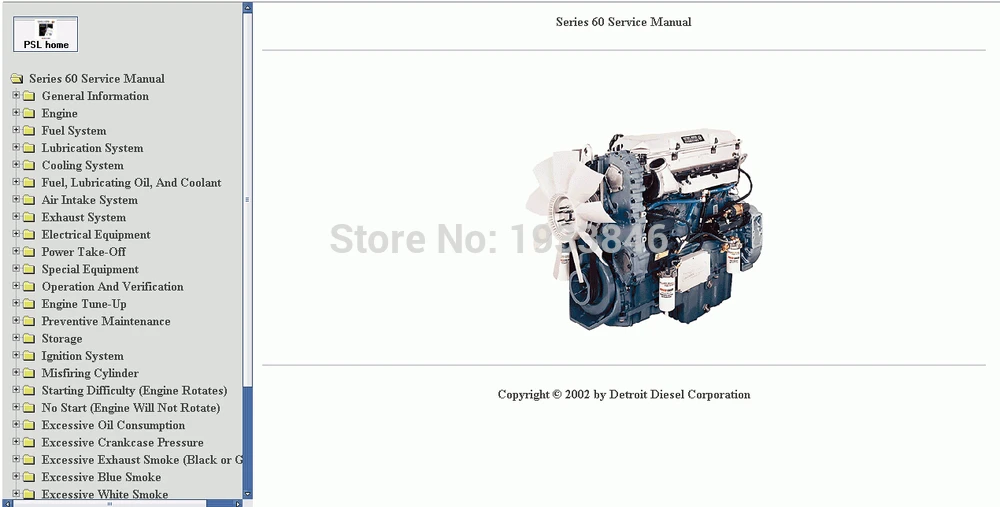Viewport: 1000px width, 507px height.
Task: Select Operation And Verification in the tree
Action: point(112,286)
